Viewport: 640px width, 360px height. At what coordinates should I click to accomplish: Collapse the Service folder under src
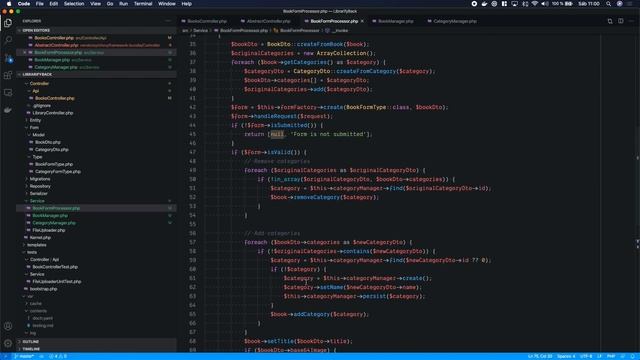click(37, 201)
